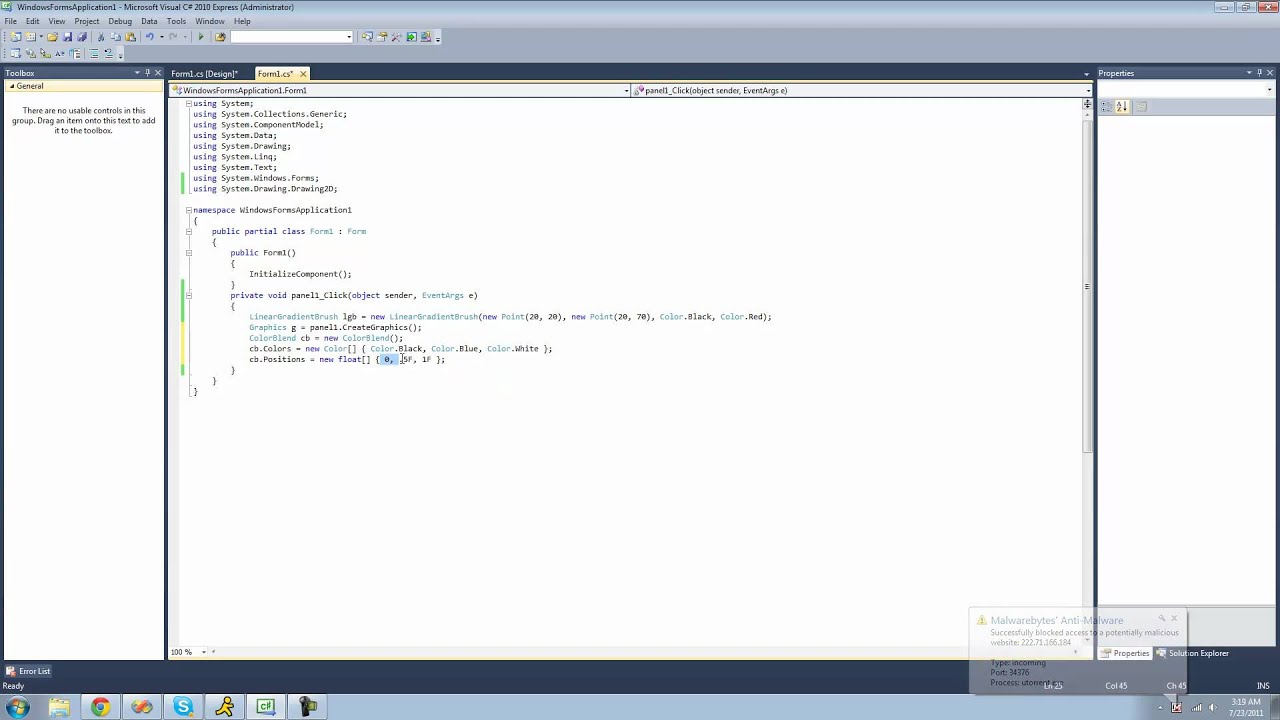Open the WindowsFormsApplication1.Form1 class dropdown
Screen dimensions: 1280x720
pos(626,90)
